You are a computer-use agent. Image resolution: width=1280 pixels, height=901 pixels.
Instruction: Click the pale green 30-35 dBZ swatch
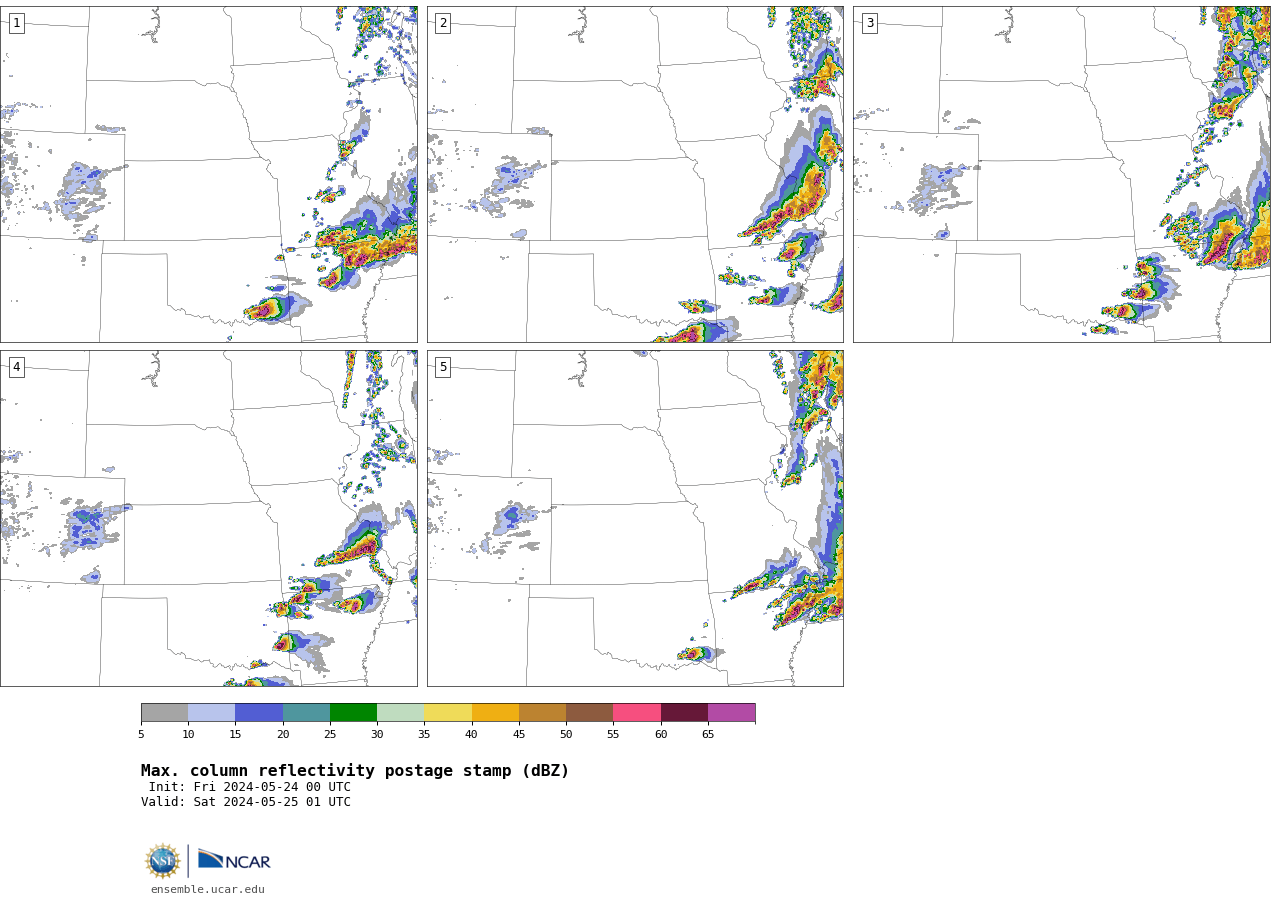pyautogui.click(x=400, y=713)
